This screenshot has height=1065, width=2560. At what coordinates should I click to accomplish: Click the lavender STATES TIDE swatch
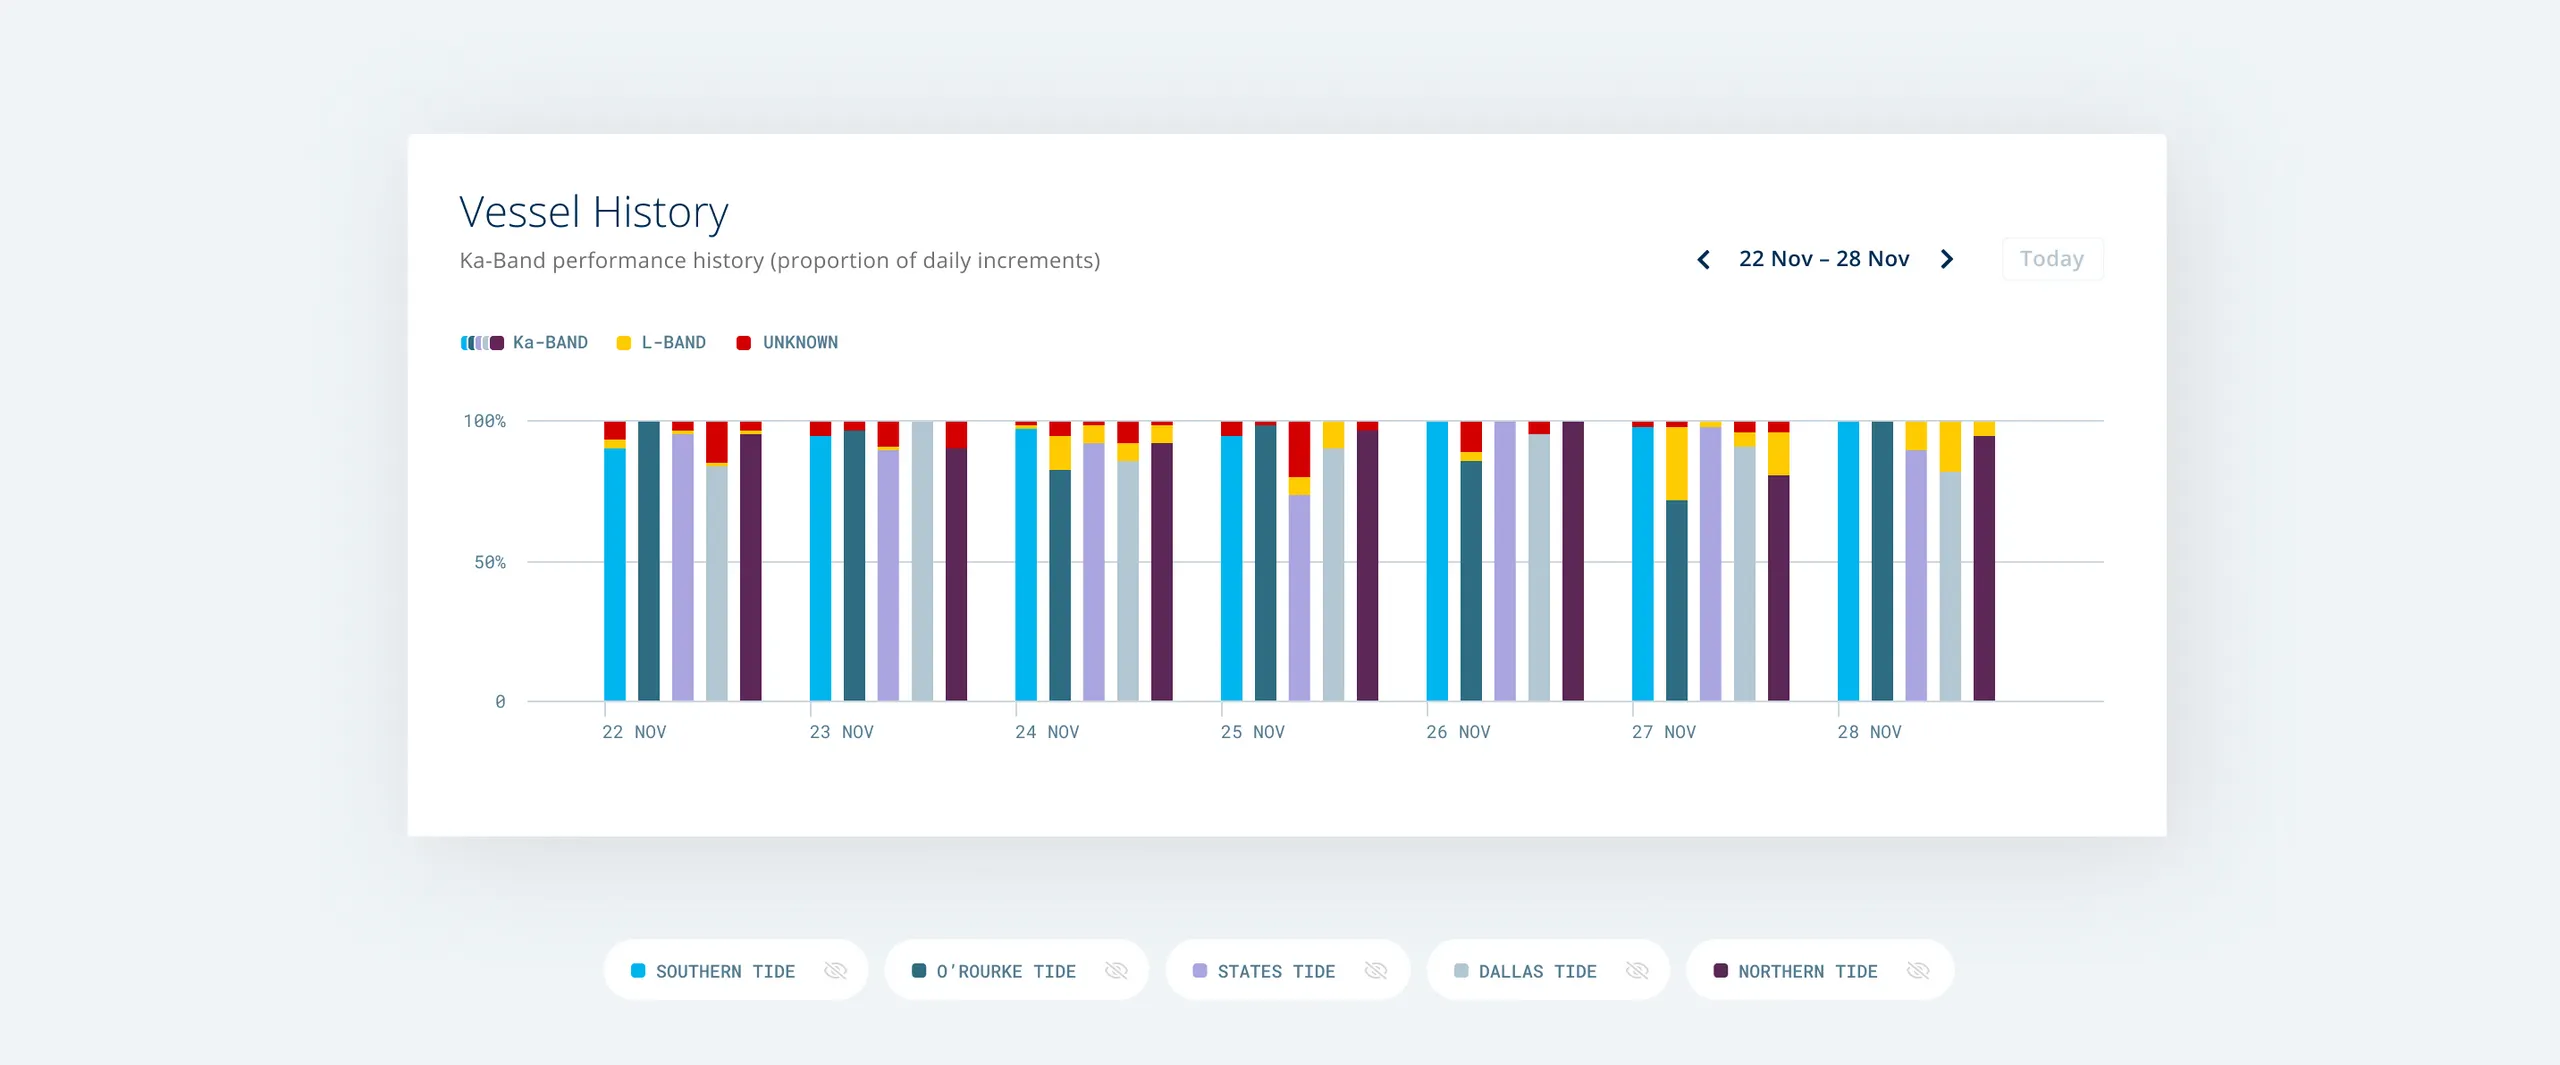(x=1198, y=970)
